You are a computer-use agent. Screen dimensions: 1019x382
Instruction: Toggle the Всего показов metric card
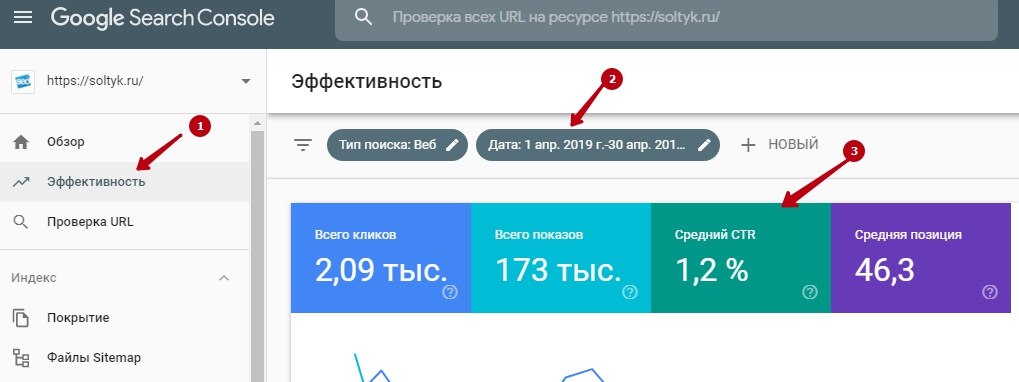561,258
